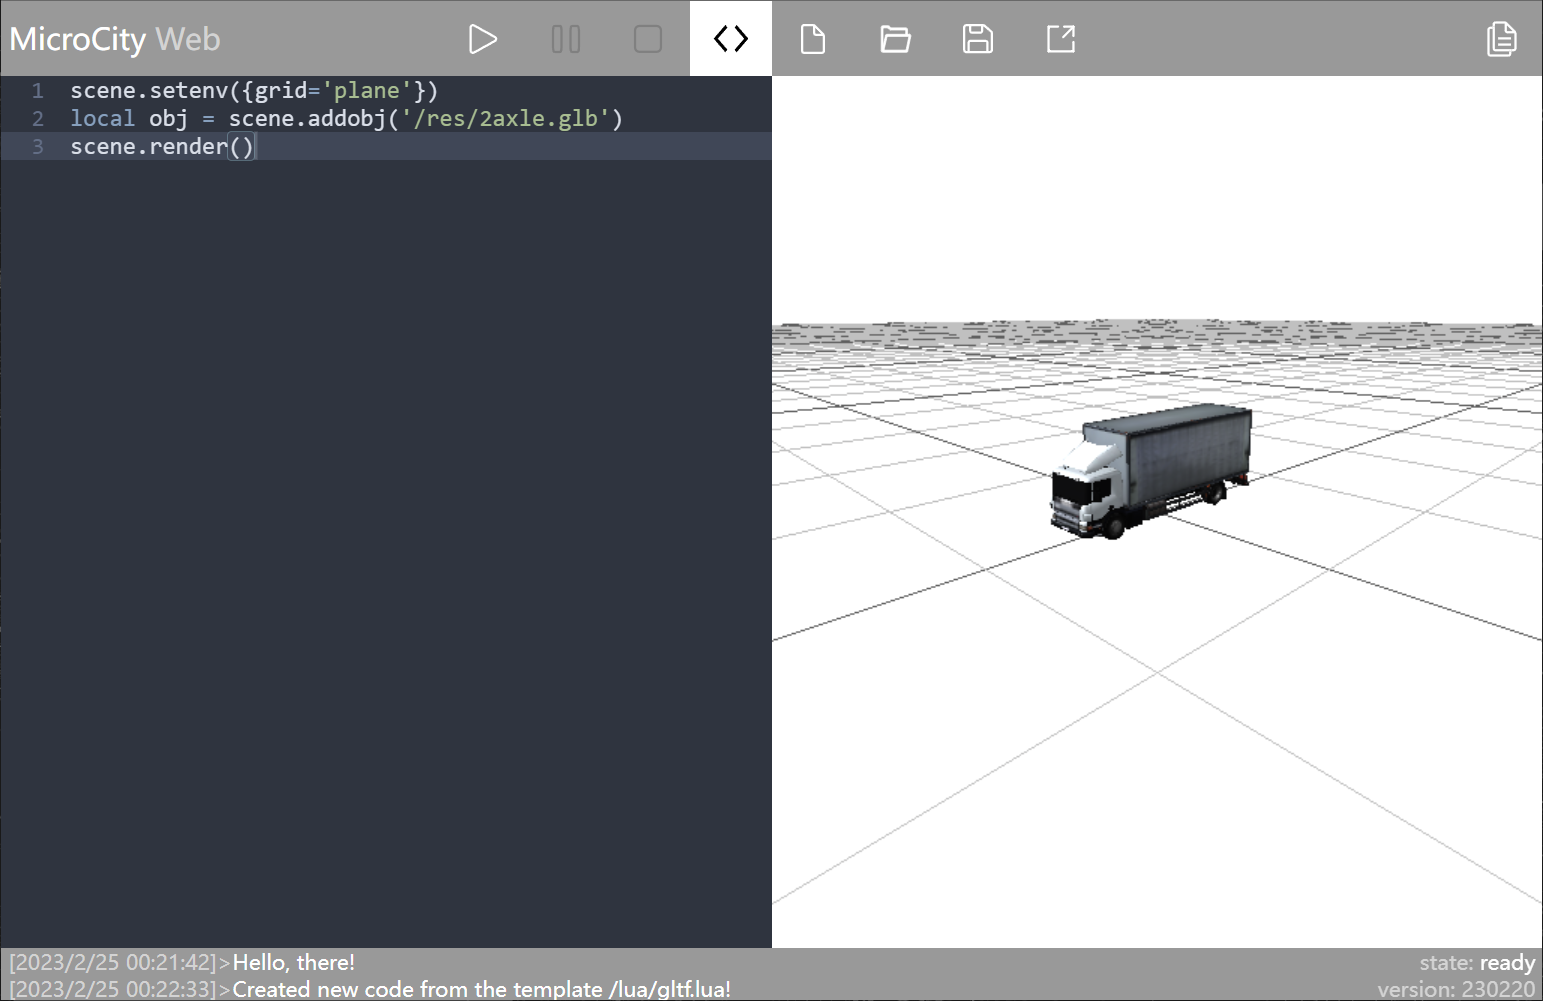The width and height of the screenshot is (1543, 1001).
Task: Click the 'state: ready' status text
Action: click(x=1477, y=962)
